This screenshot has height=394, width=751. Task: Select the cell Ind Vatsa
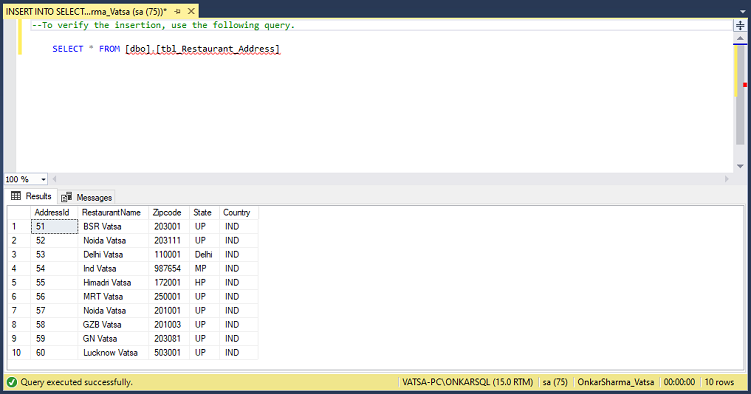[x=113, y=269]
